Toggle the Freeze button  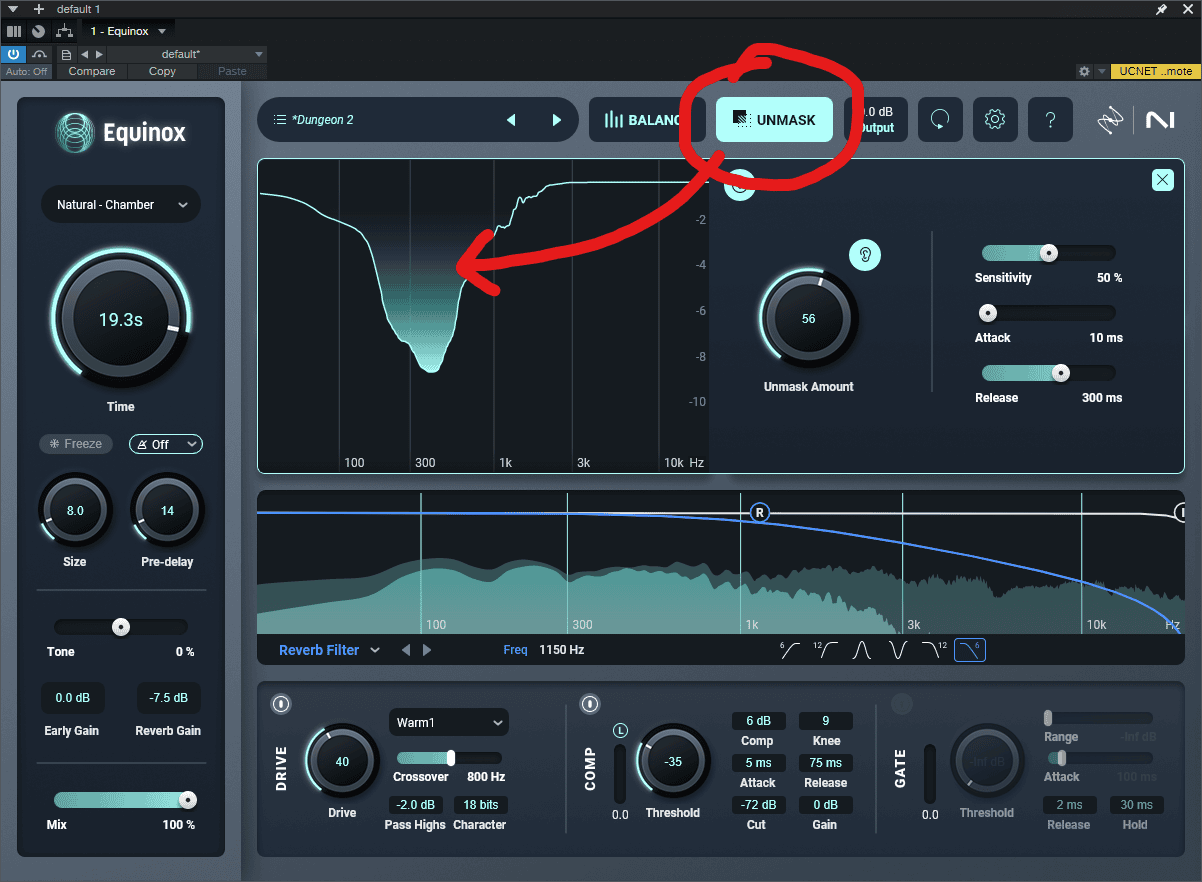click(x=76, y=444)
